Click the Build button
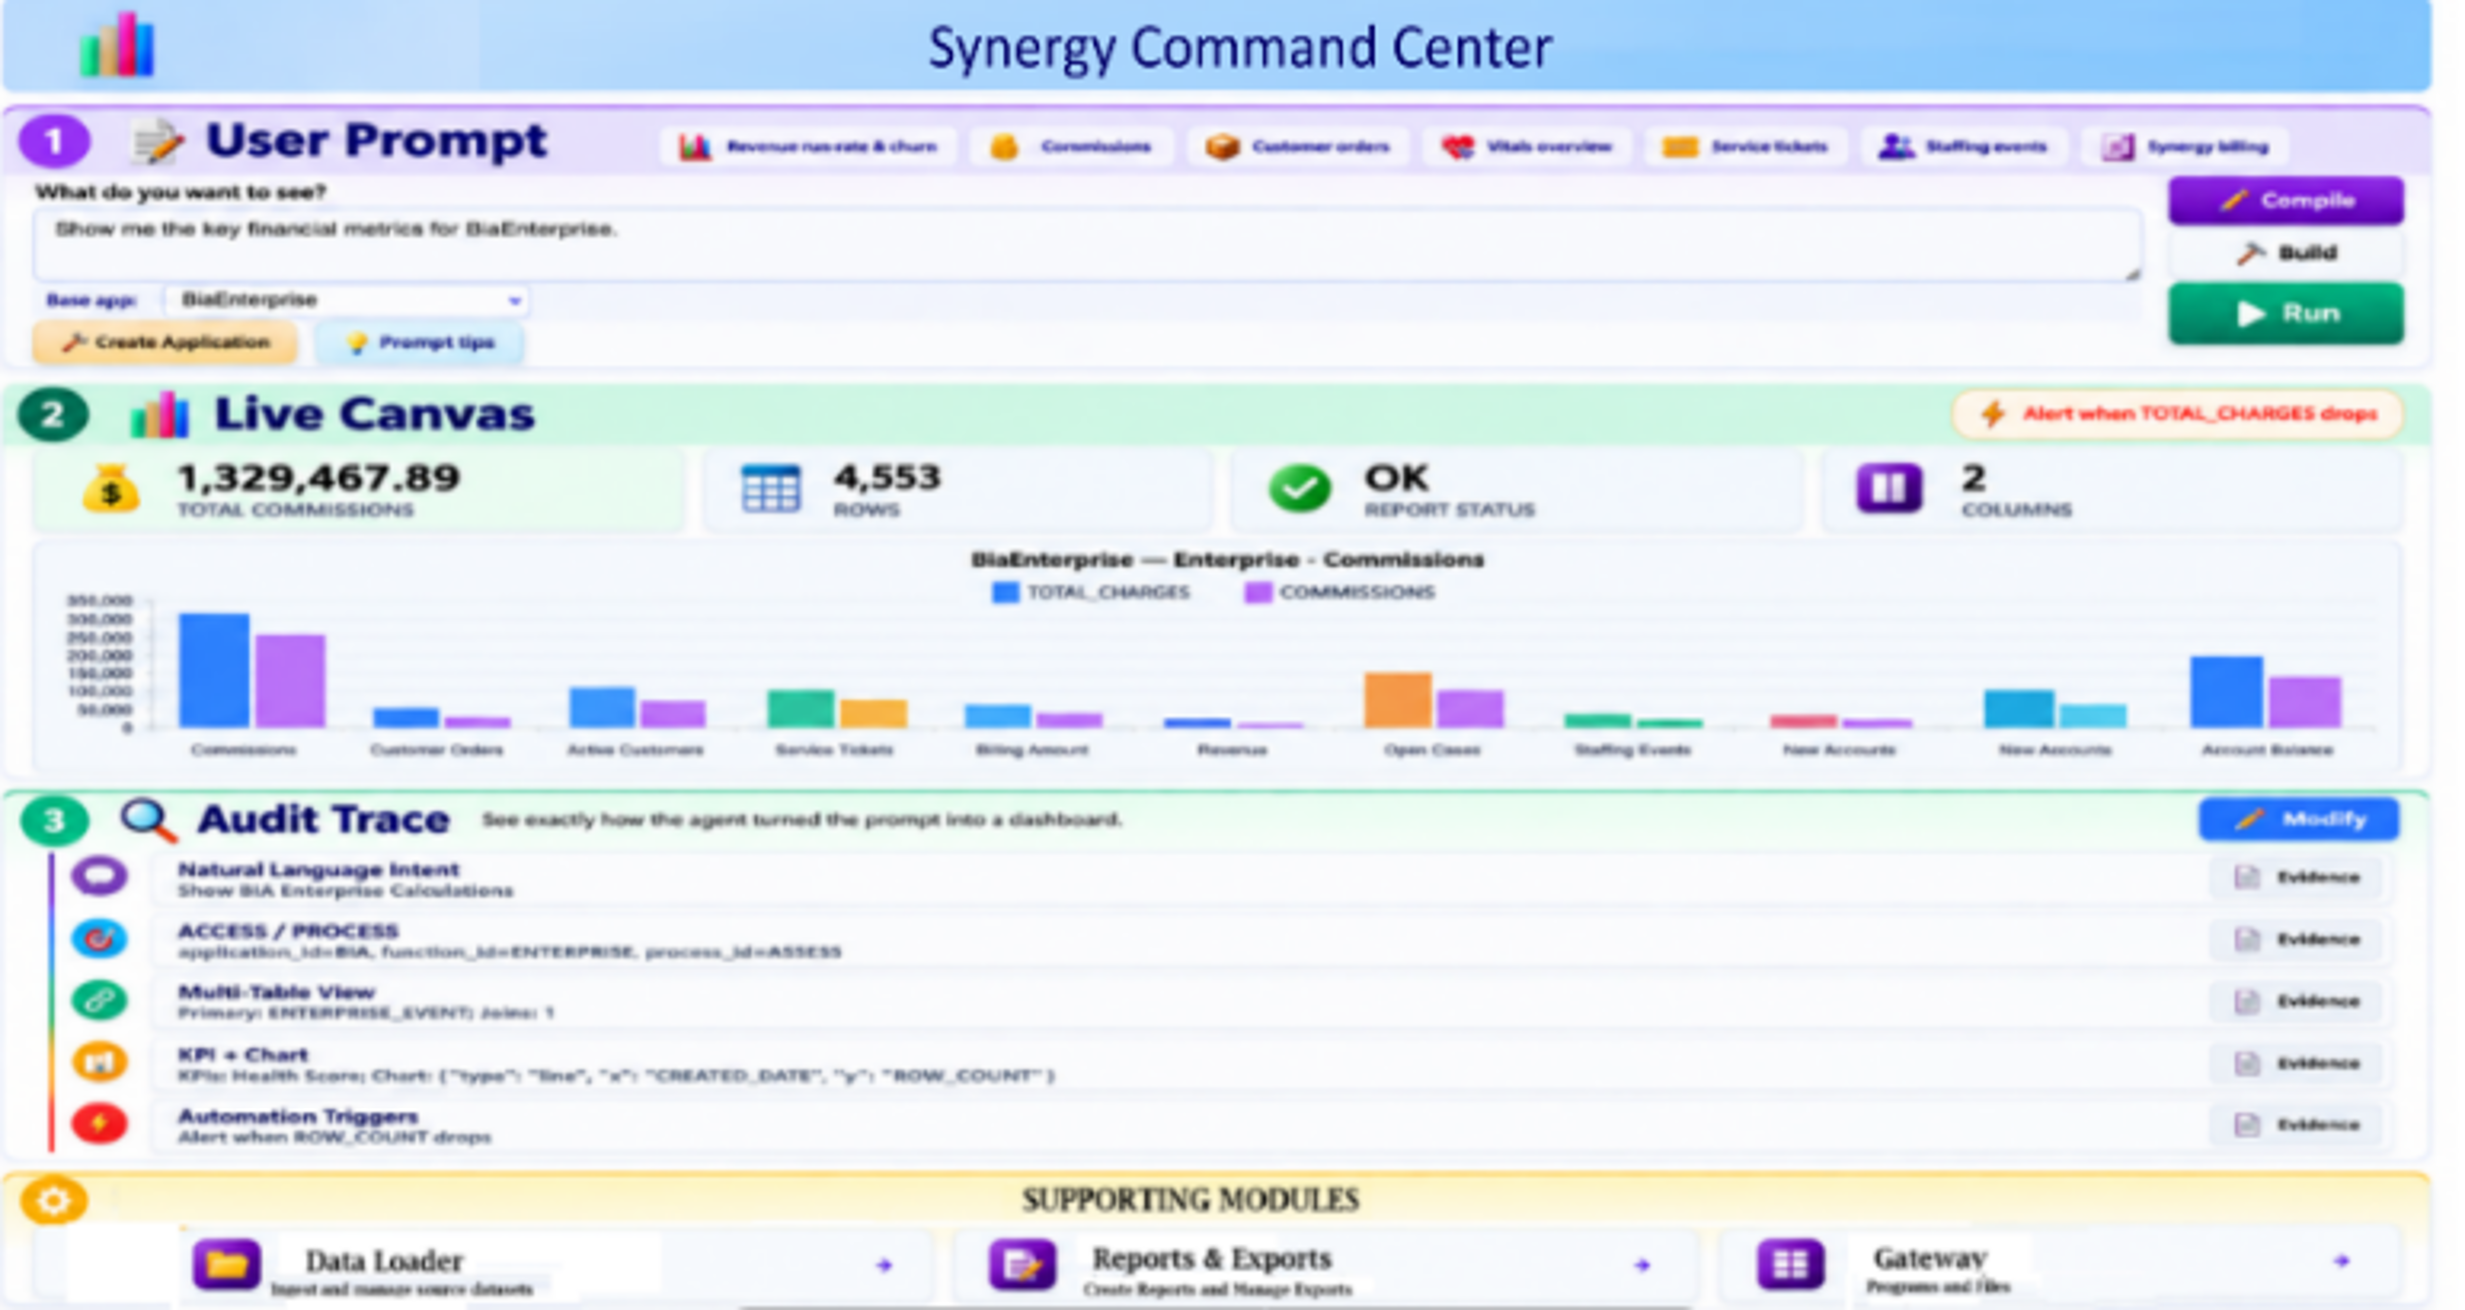Screen dimensions: 2465x1310 coord(2285,253)
